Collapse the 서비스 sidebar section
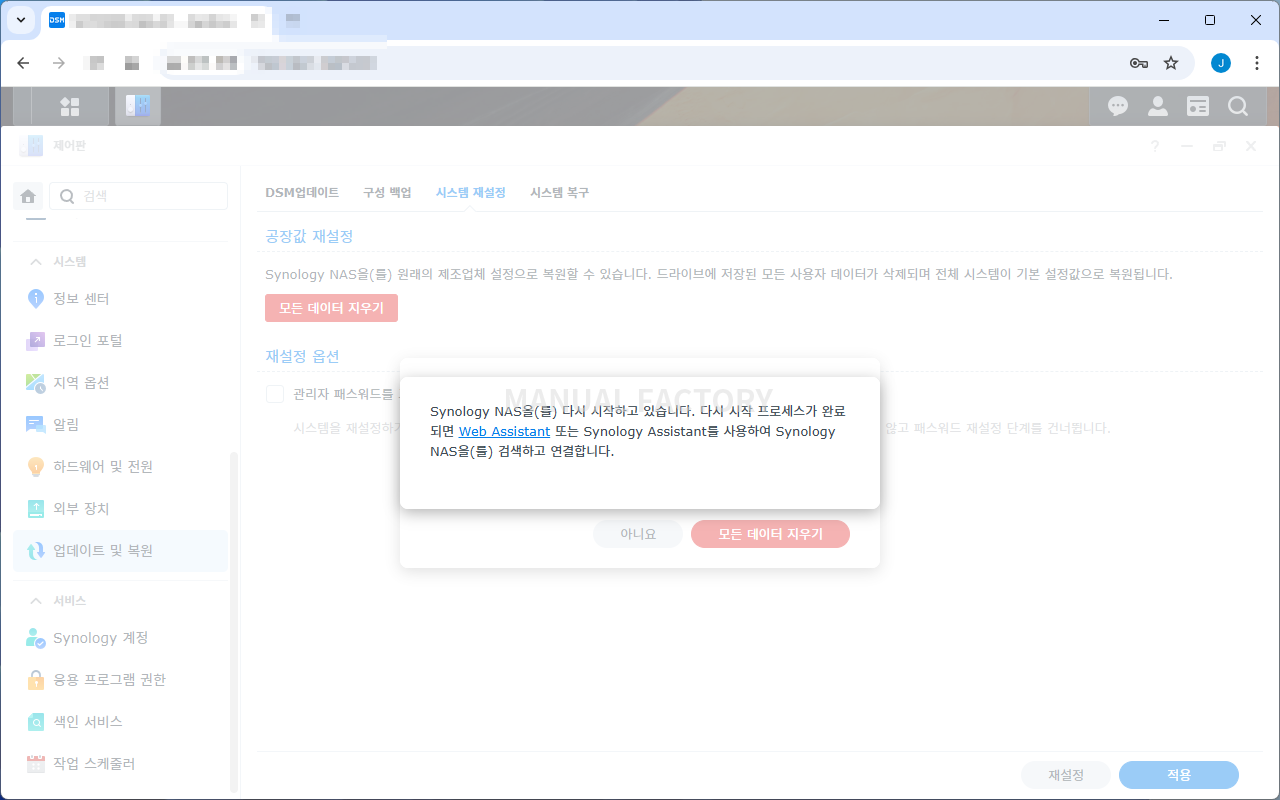The image size is (1280, 800). [x=35, y=601]
